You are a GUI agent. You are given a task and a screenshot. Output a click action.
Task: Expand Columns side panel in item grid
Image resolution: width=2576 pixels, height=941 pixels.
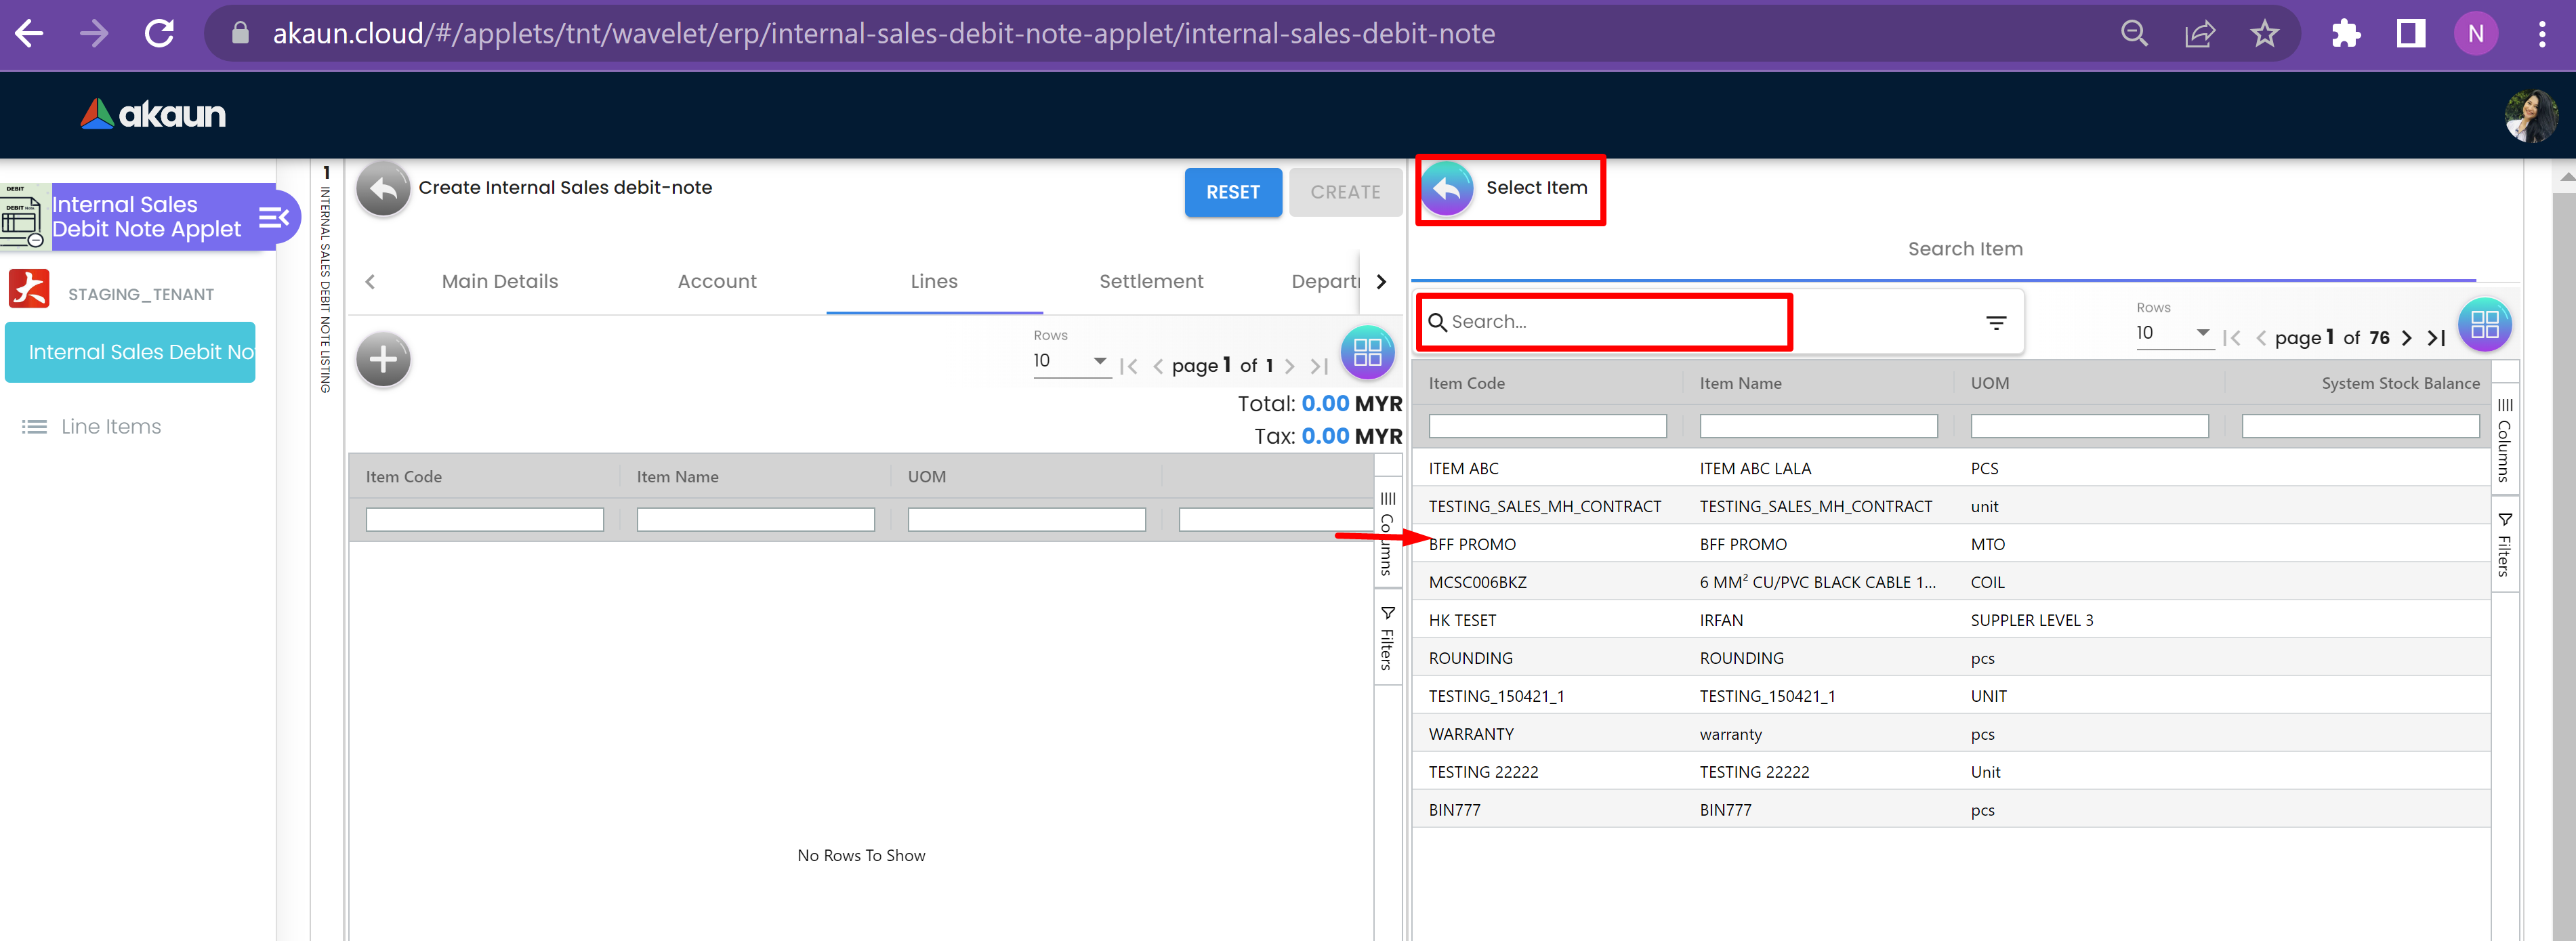(2504, 440)
